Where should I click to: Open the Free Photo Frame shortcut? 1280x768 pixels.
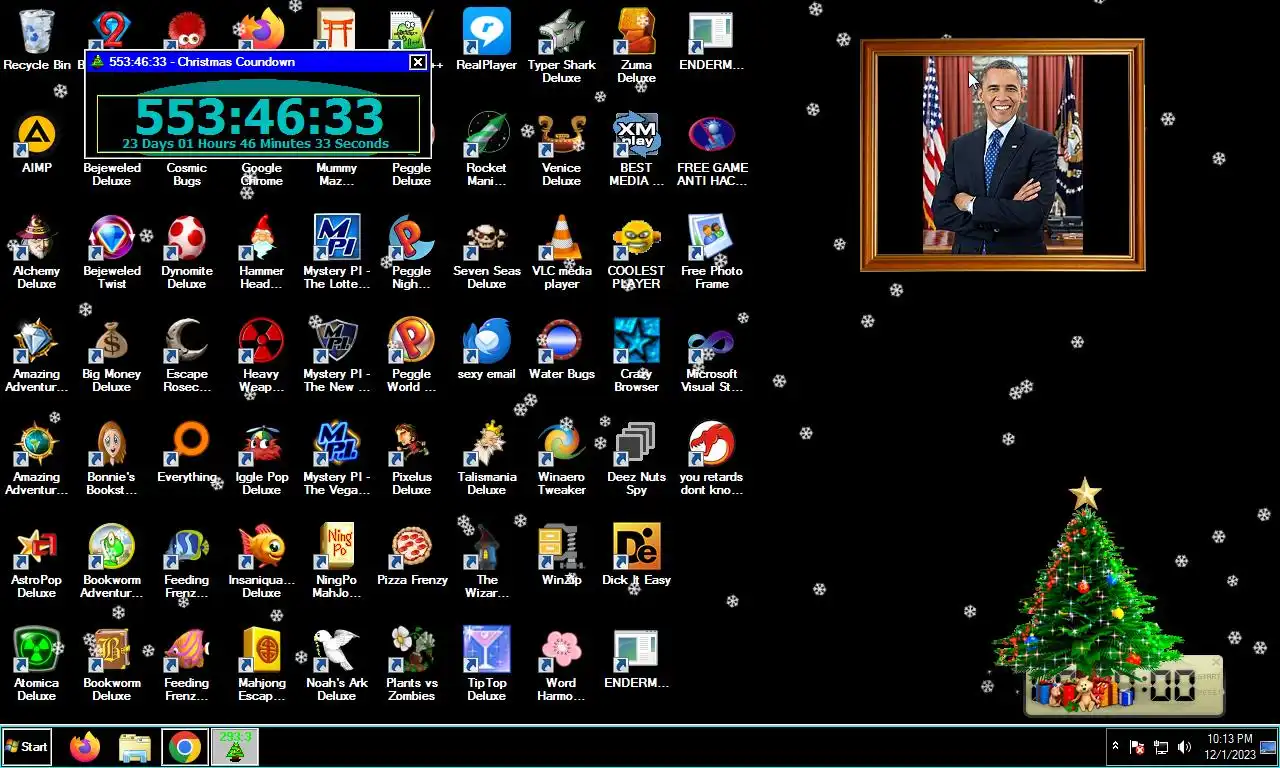click(712, 252)
